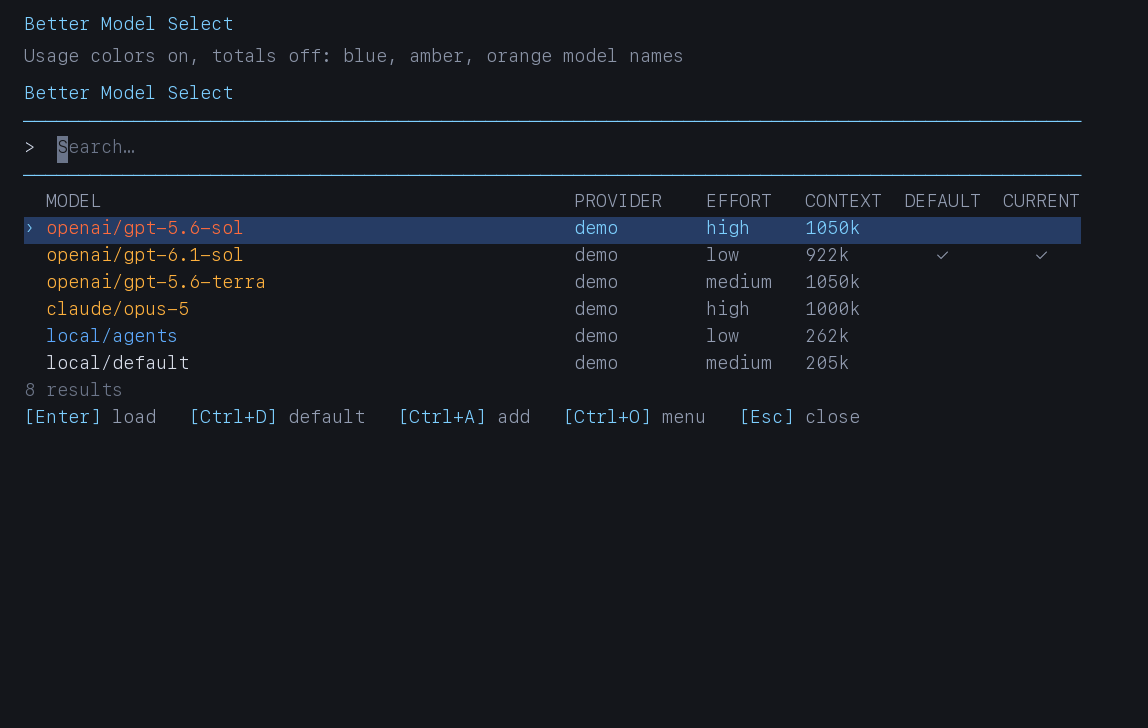Click the MODEL column header
The image size is (1148, 728).
(73, 201)
